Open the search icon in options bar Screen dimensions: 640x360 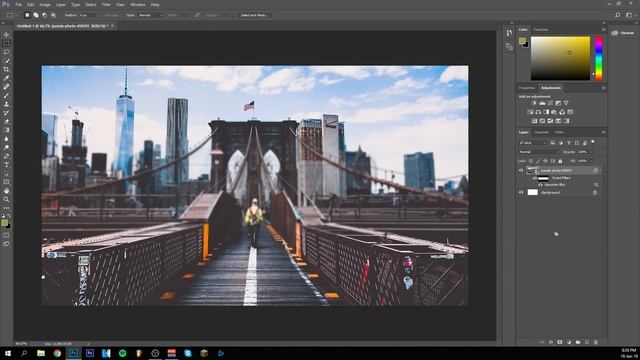(618, 15)
